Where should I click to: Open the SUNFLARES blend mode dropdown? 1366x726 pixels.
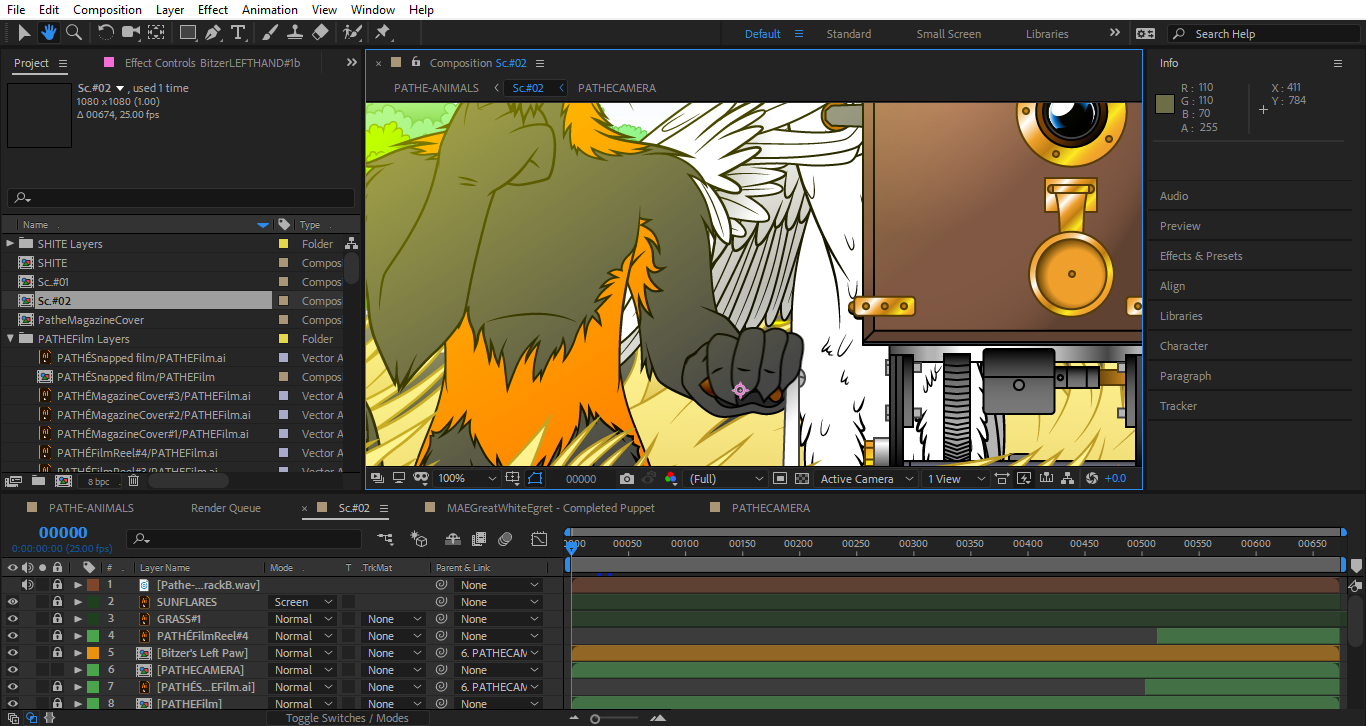(302, 602)
